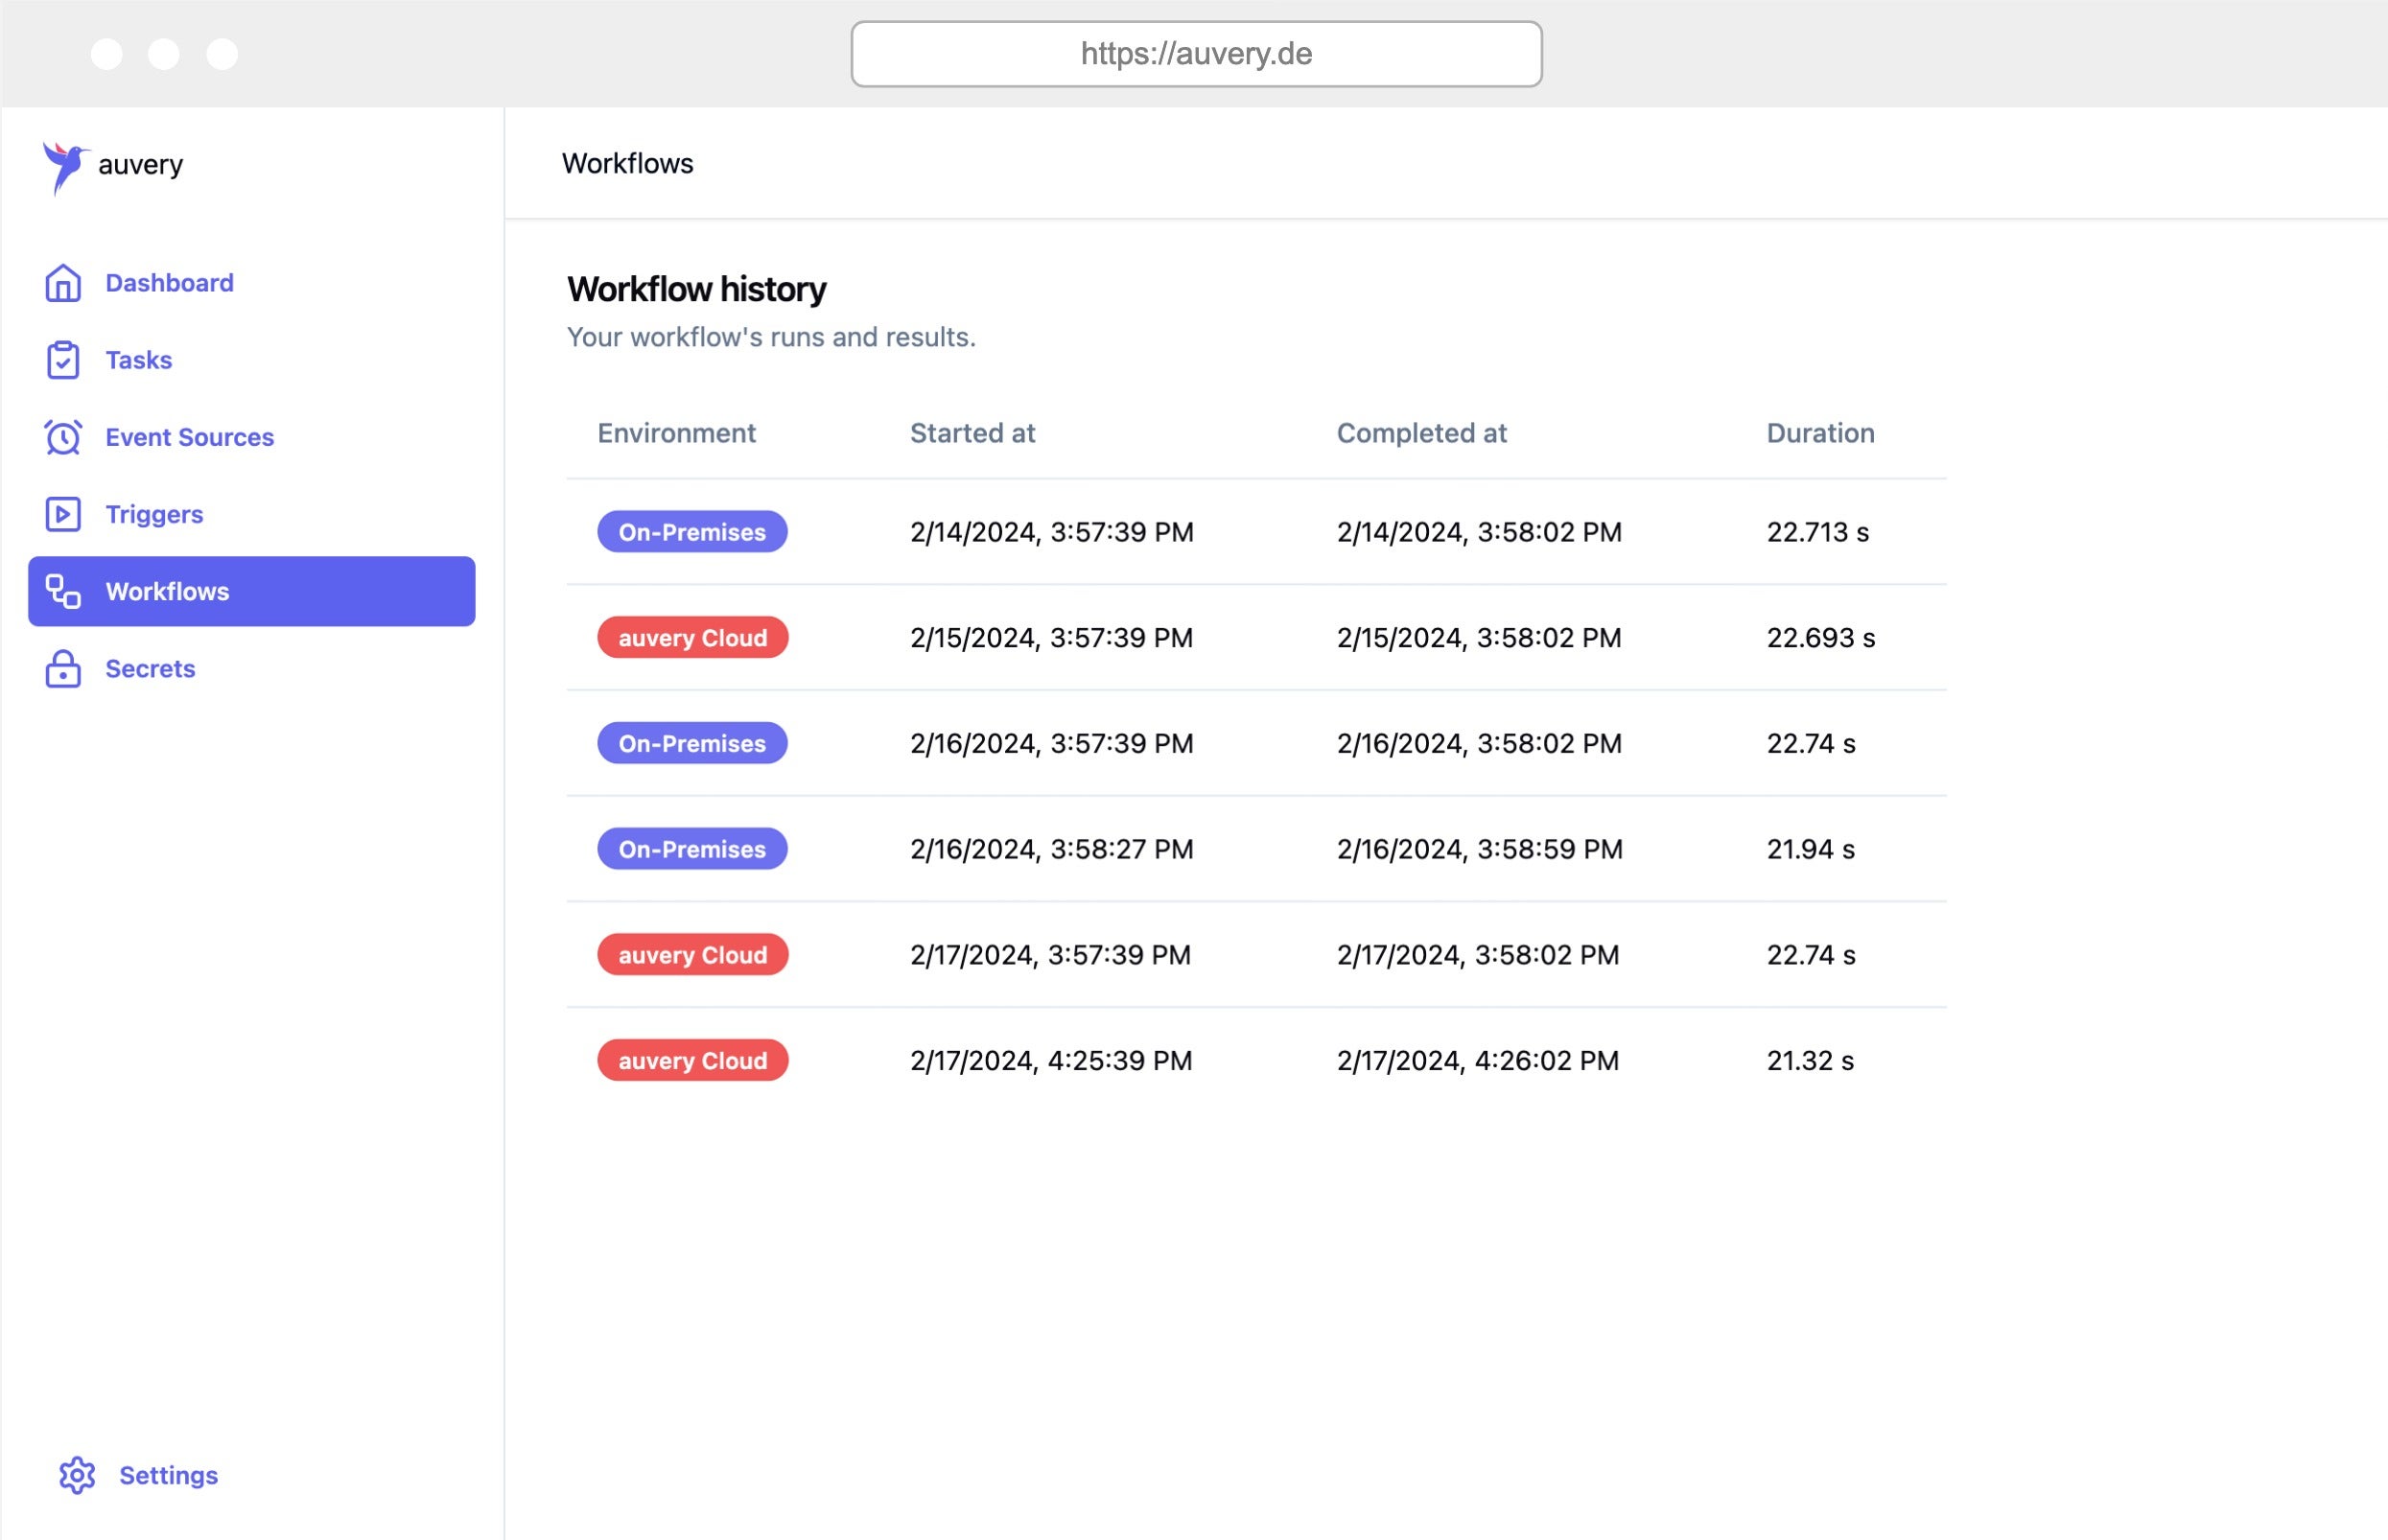This screenshot has width=2388, height=1540.
Task: Click the Started at column header
Action: click(972, 433)
